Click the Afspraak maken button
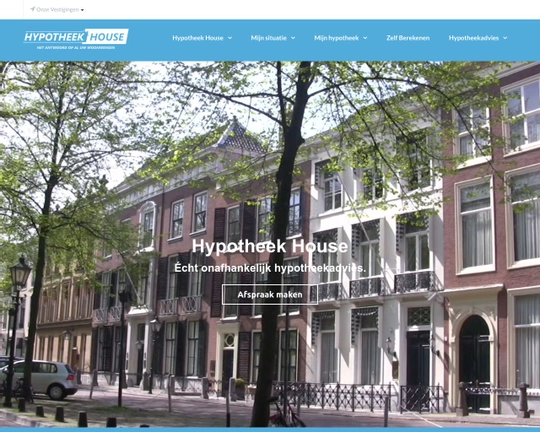 pos(270,295)
